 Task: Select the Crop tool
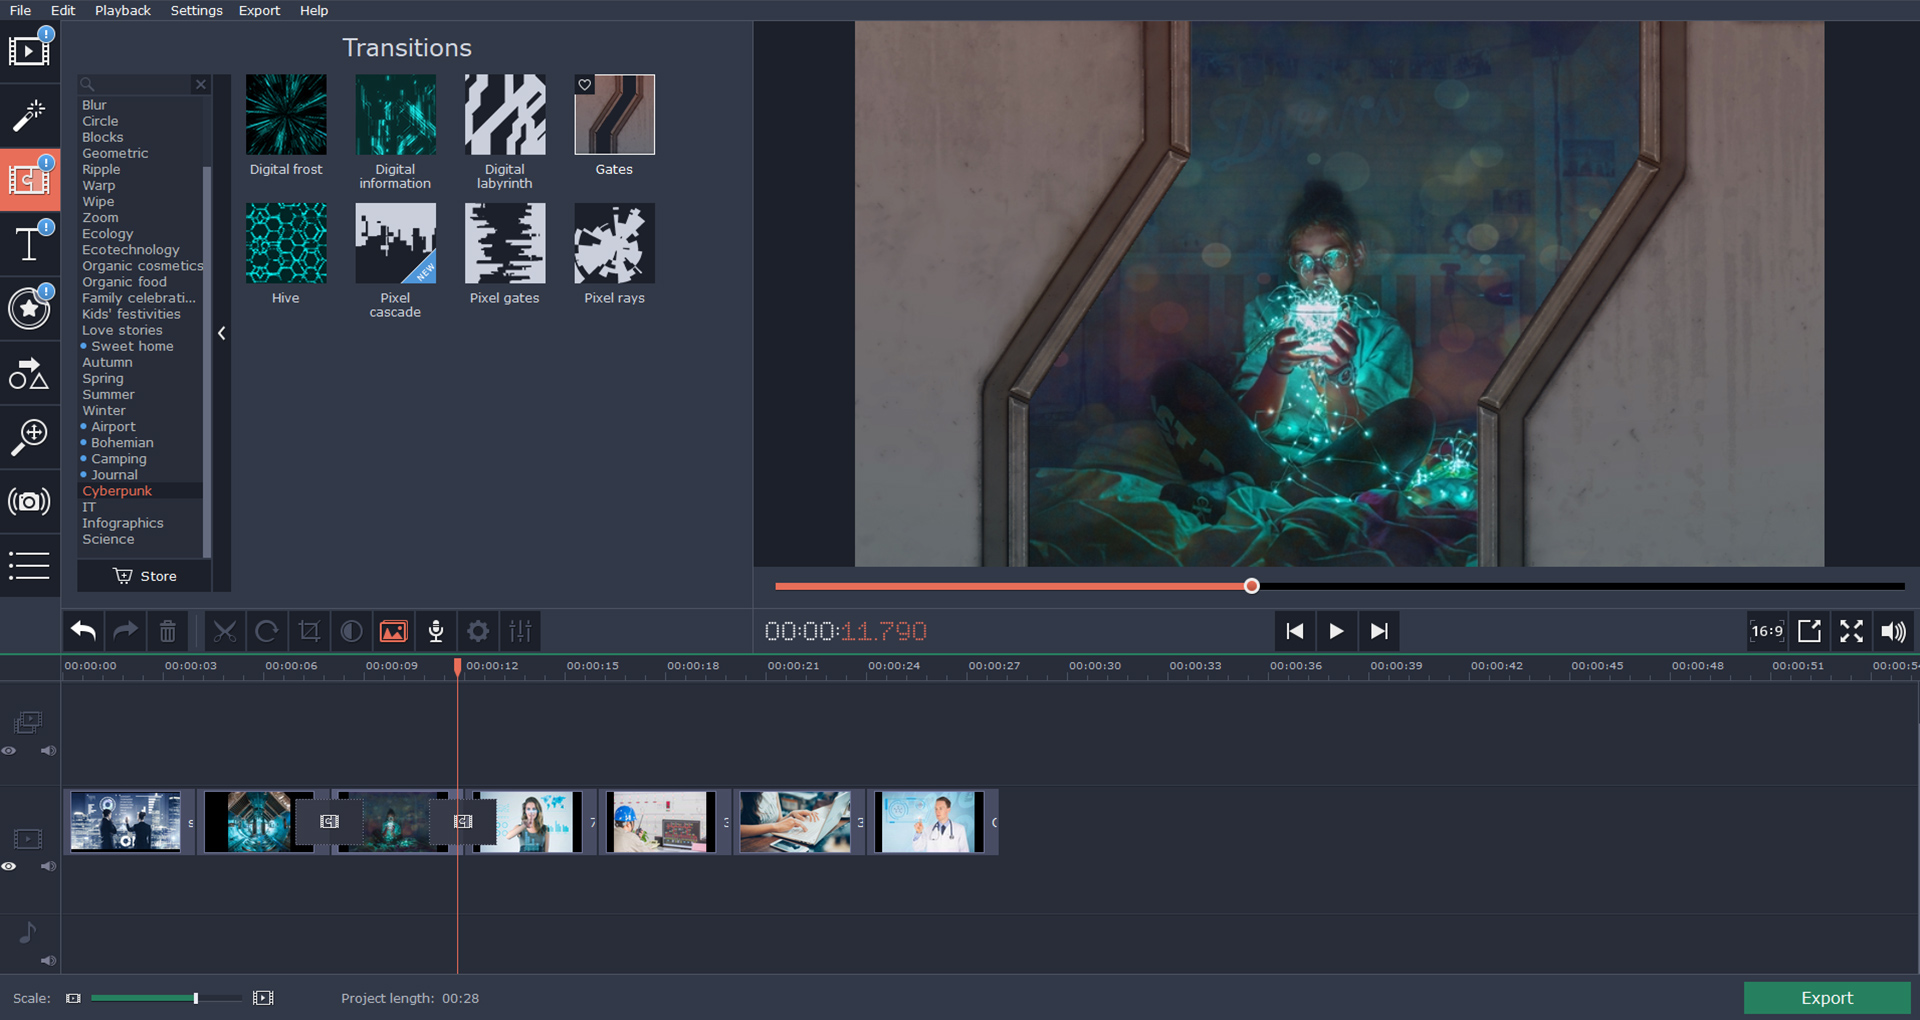click(309, 631)
